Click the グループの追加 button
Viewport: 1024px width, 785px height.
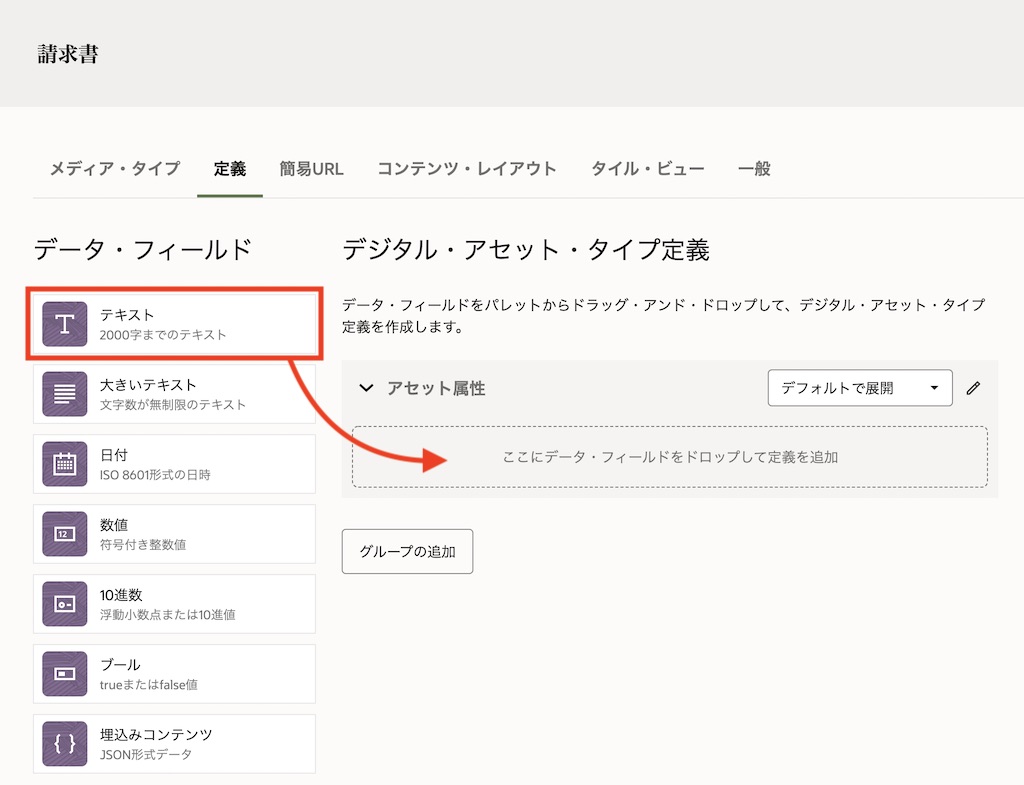click(x=407, y=552)
